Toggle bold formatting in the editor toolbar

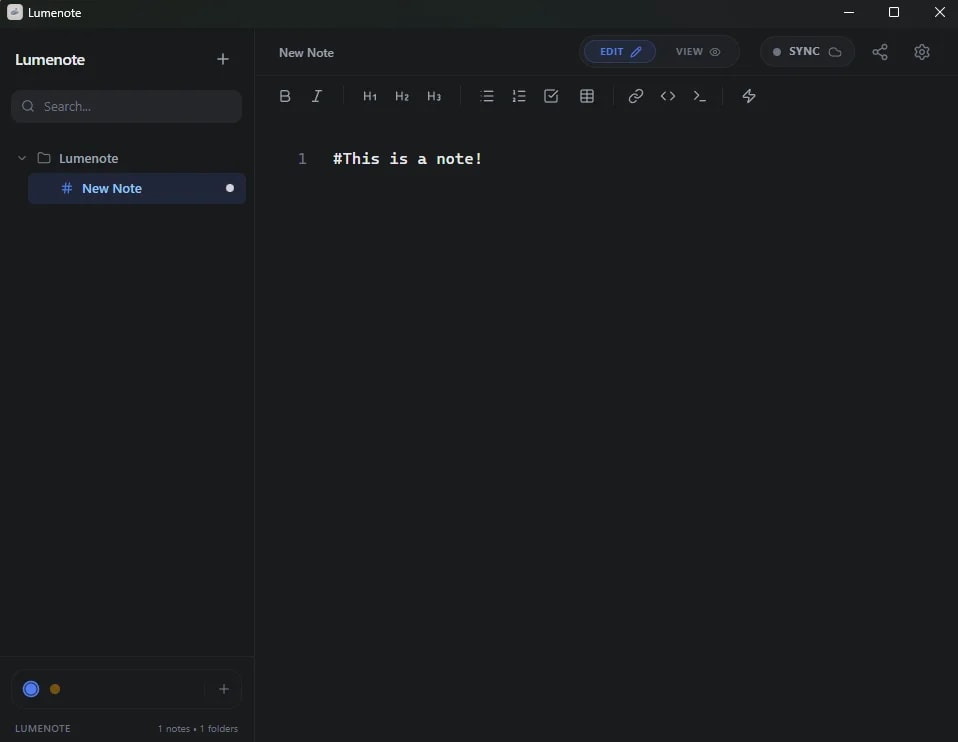(x=285, y=95)
